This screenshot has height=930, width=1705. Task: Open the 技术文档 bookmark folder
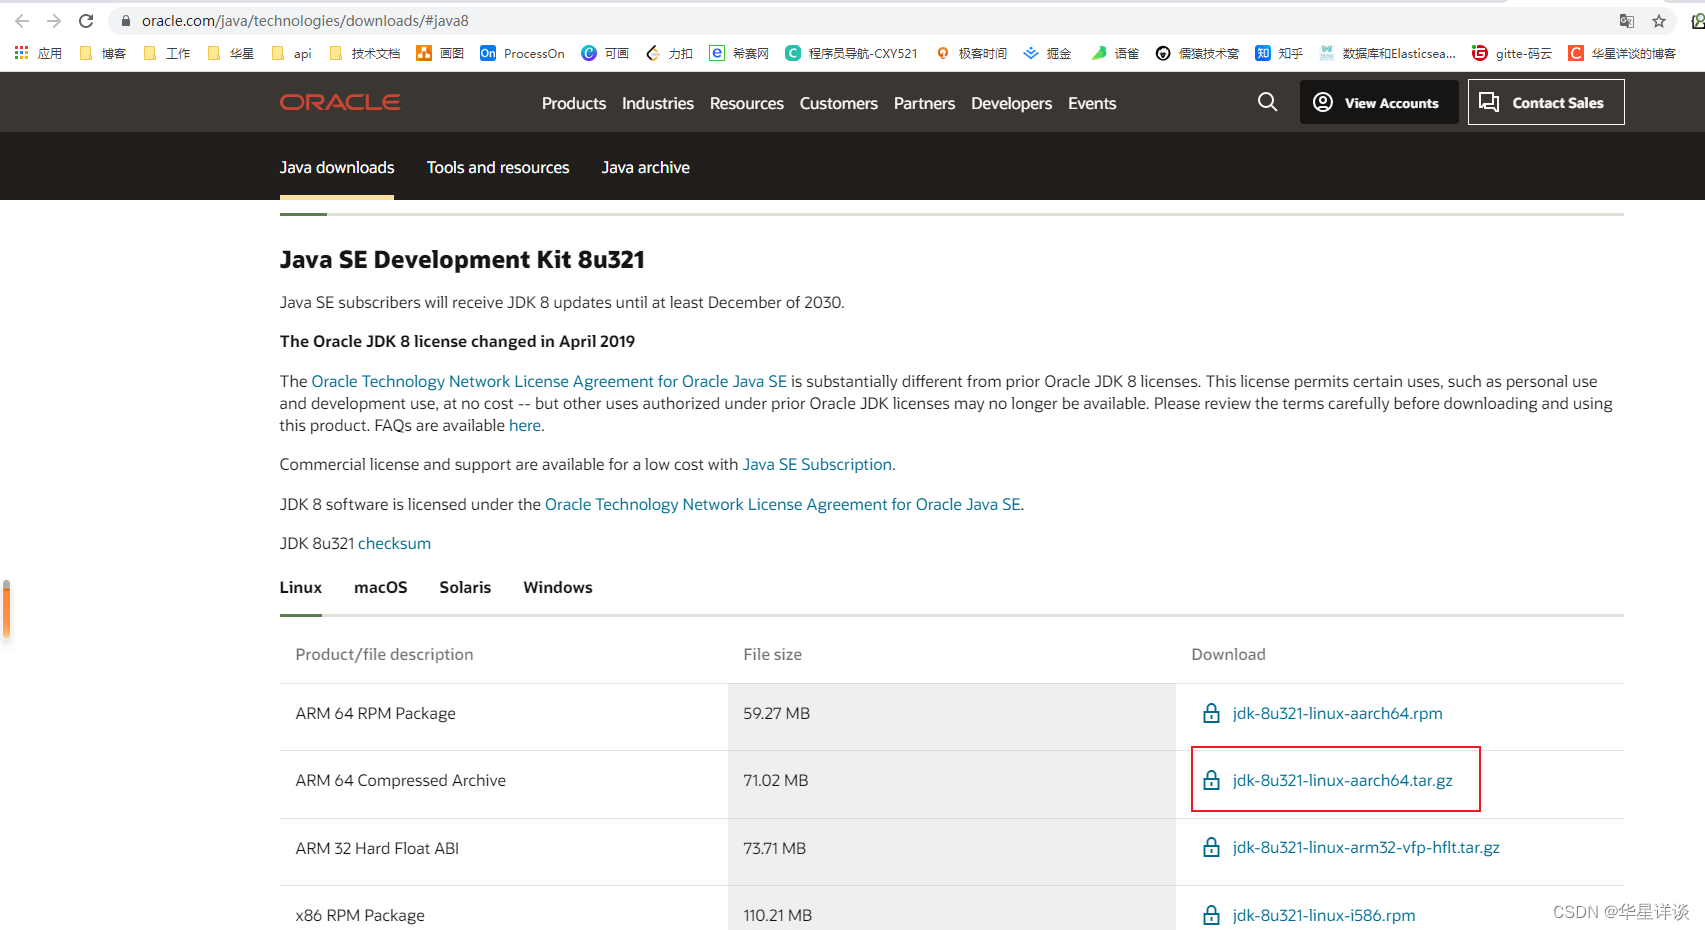point(365,53)
